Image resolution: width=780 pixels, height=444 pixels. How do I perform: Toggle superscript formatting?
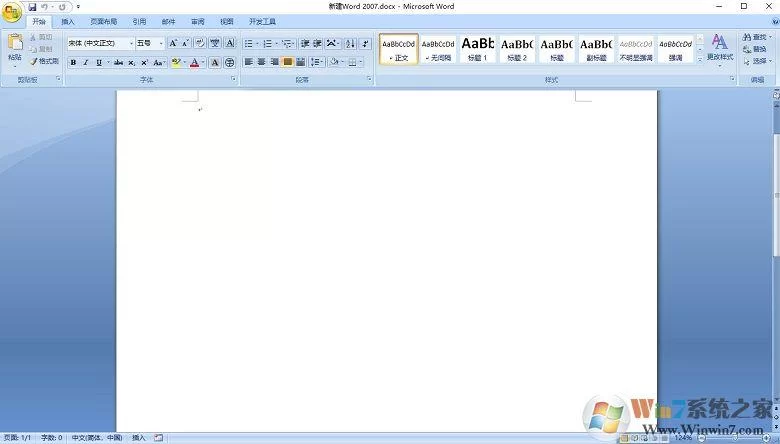(x=144, y=63)
